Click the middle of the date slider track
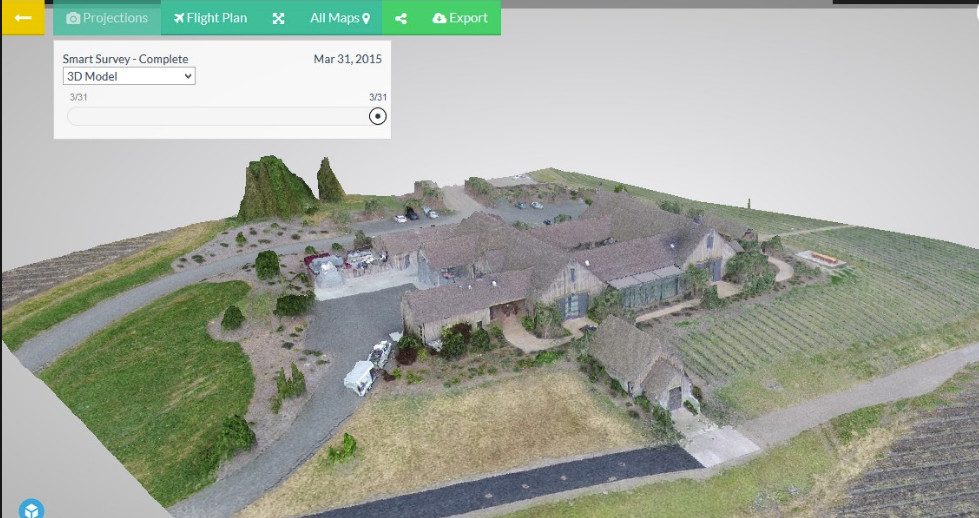The width and height of the screenshot is (979, 518). (x=220, y=116)
